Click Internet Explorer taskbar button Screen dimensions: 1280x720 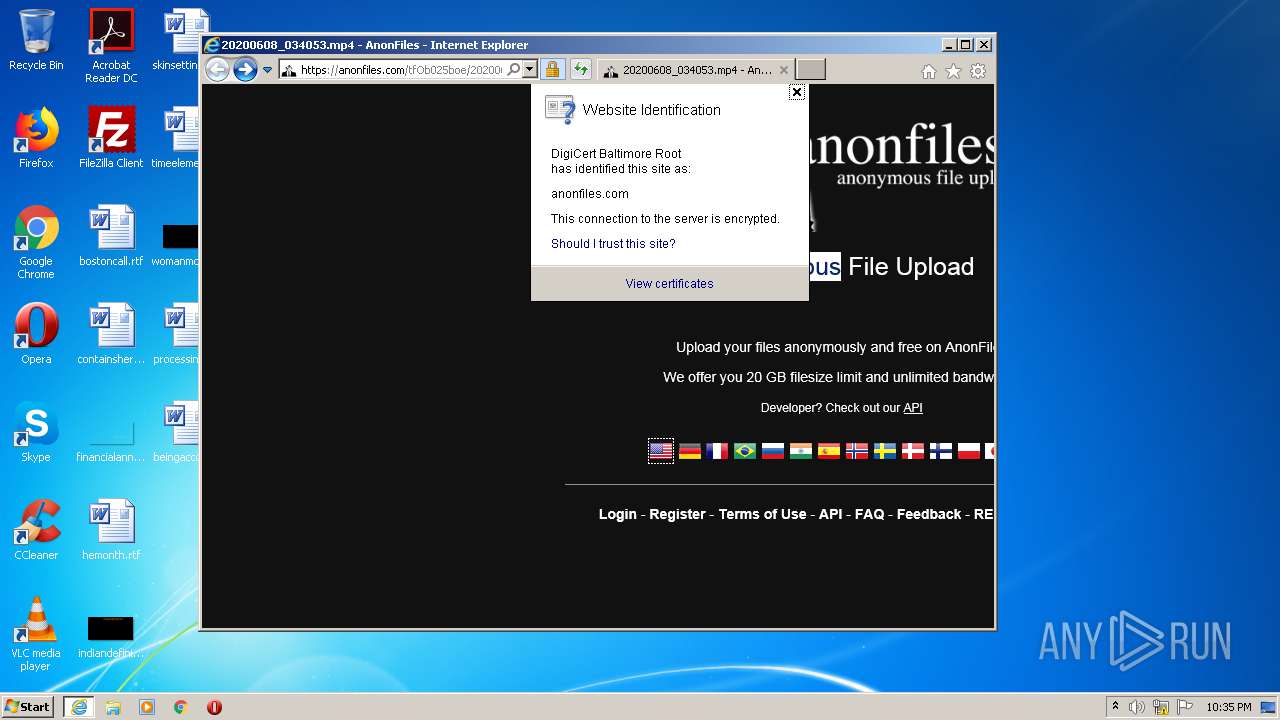click(78, 707)
